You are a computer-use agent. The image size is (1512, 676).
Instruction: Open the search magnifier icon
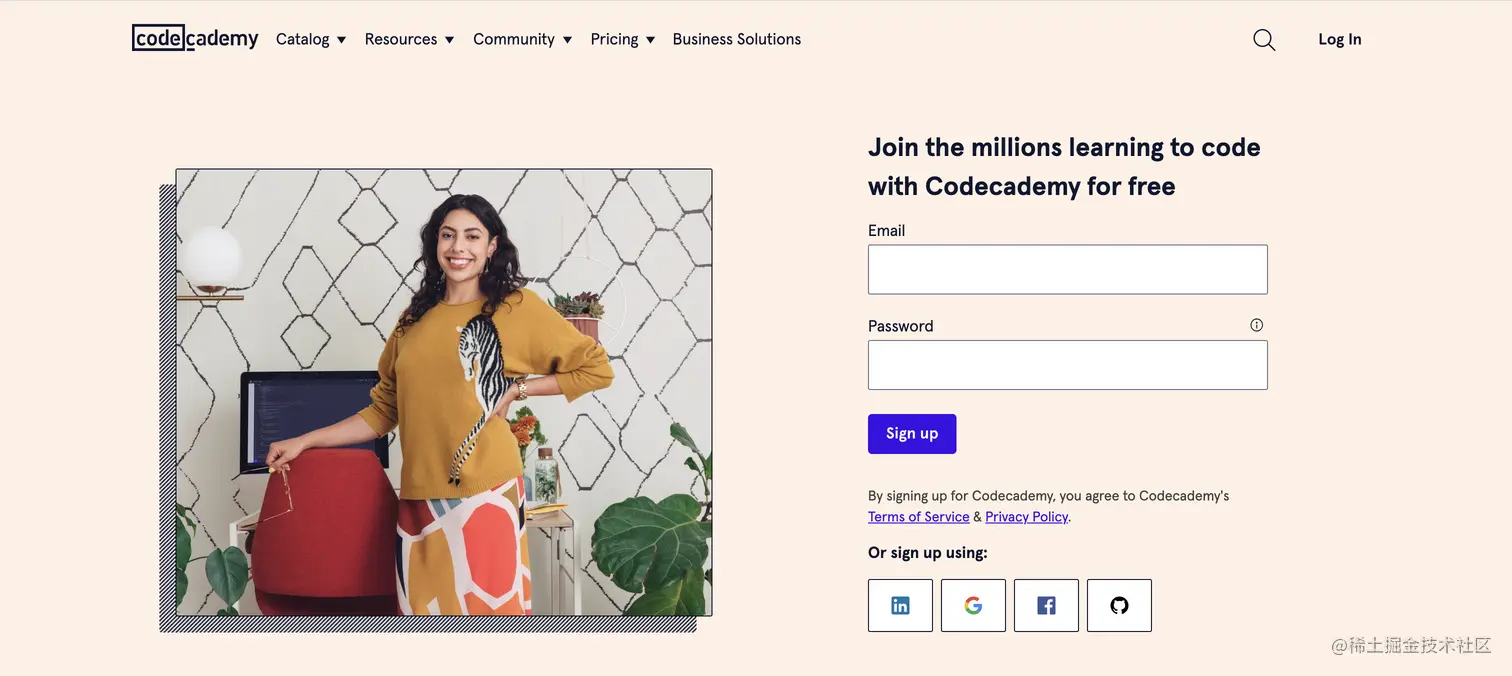pos(1264,40)
